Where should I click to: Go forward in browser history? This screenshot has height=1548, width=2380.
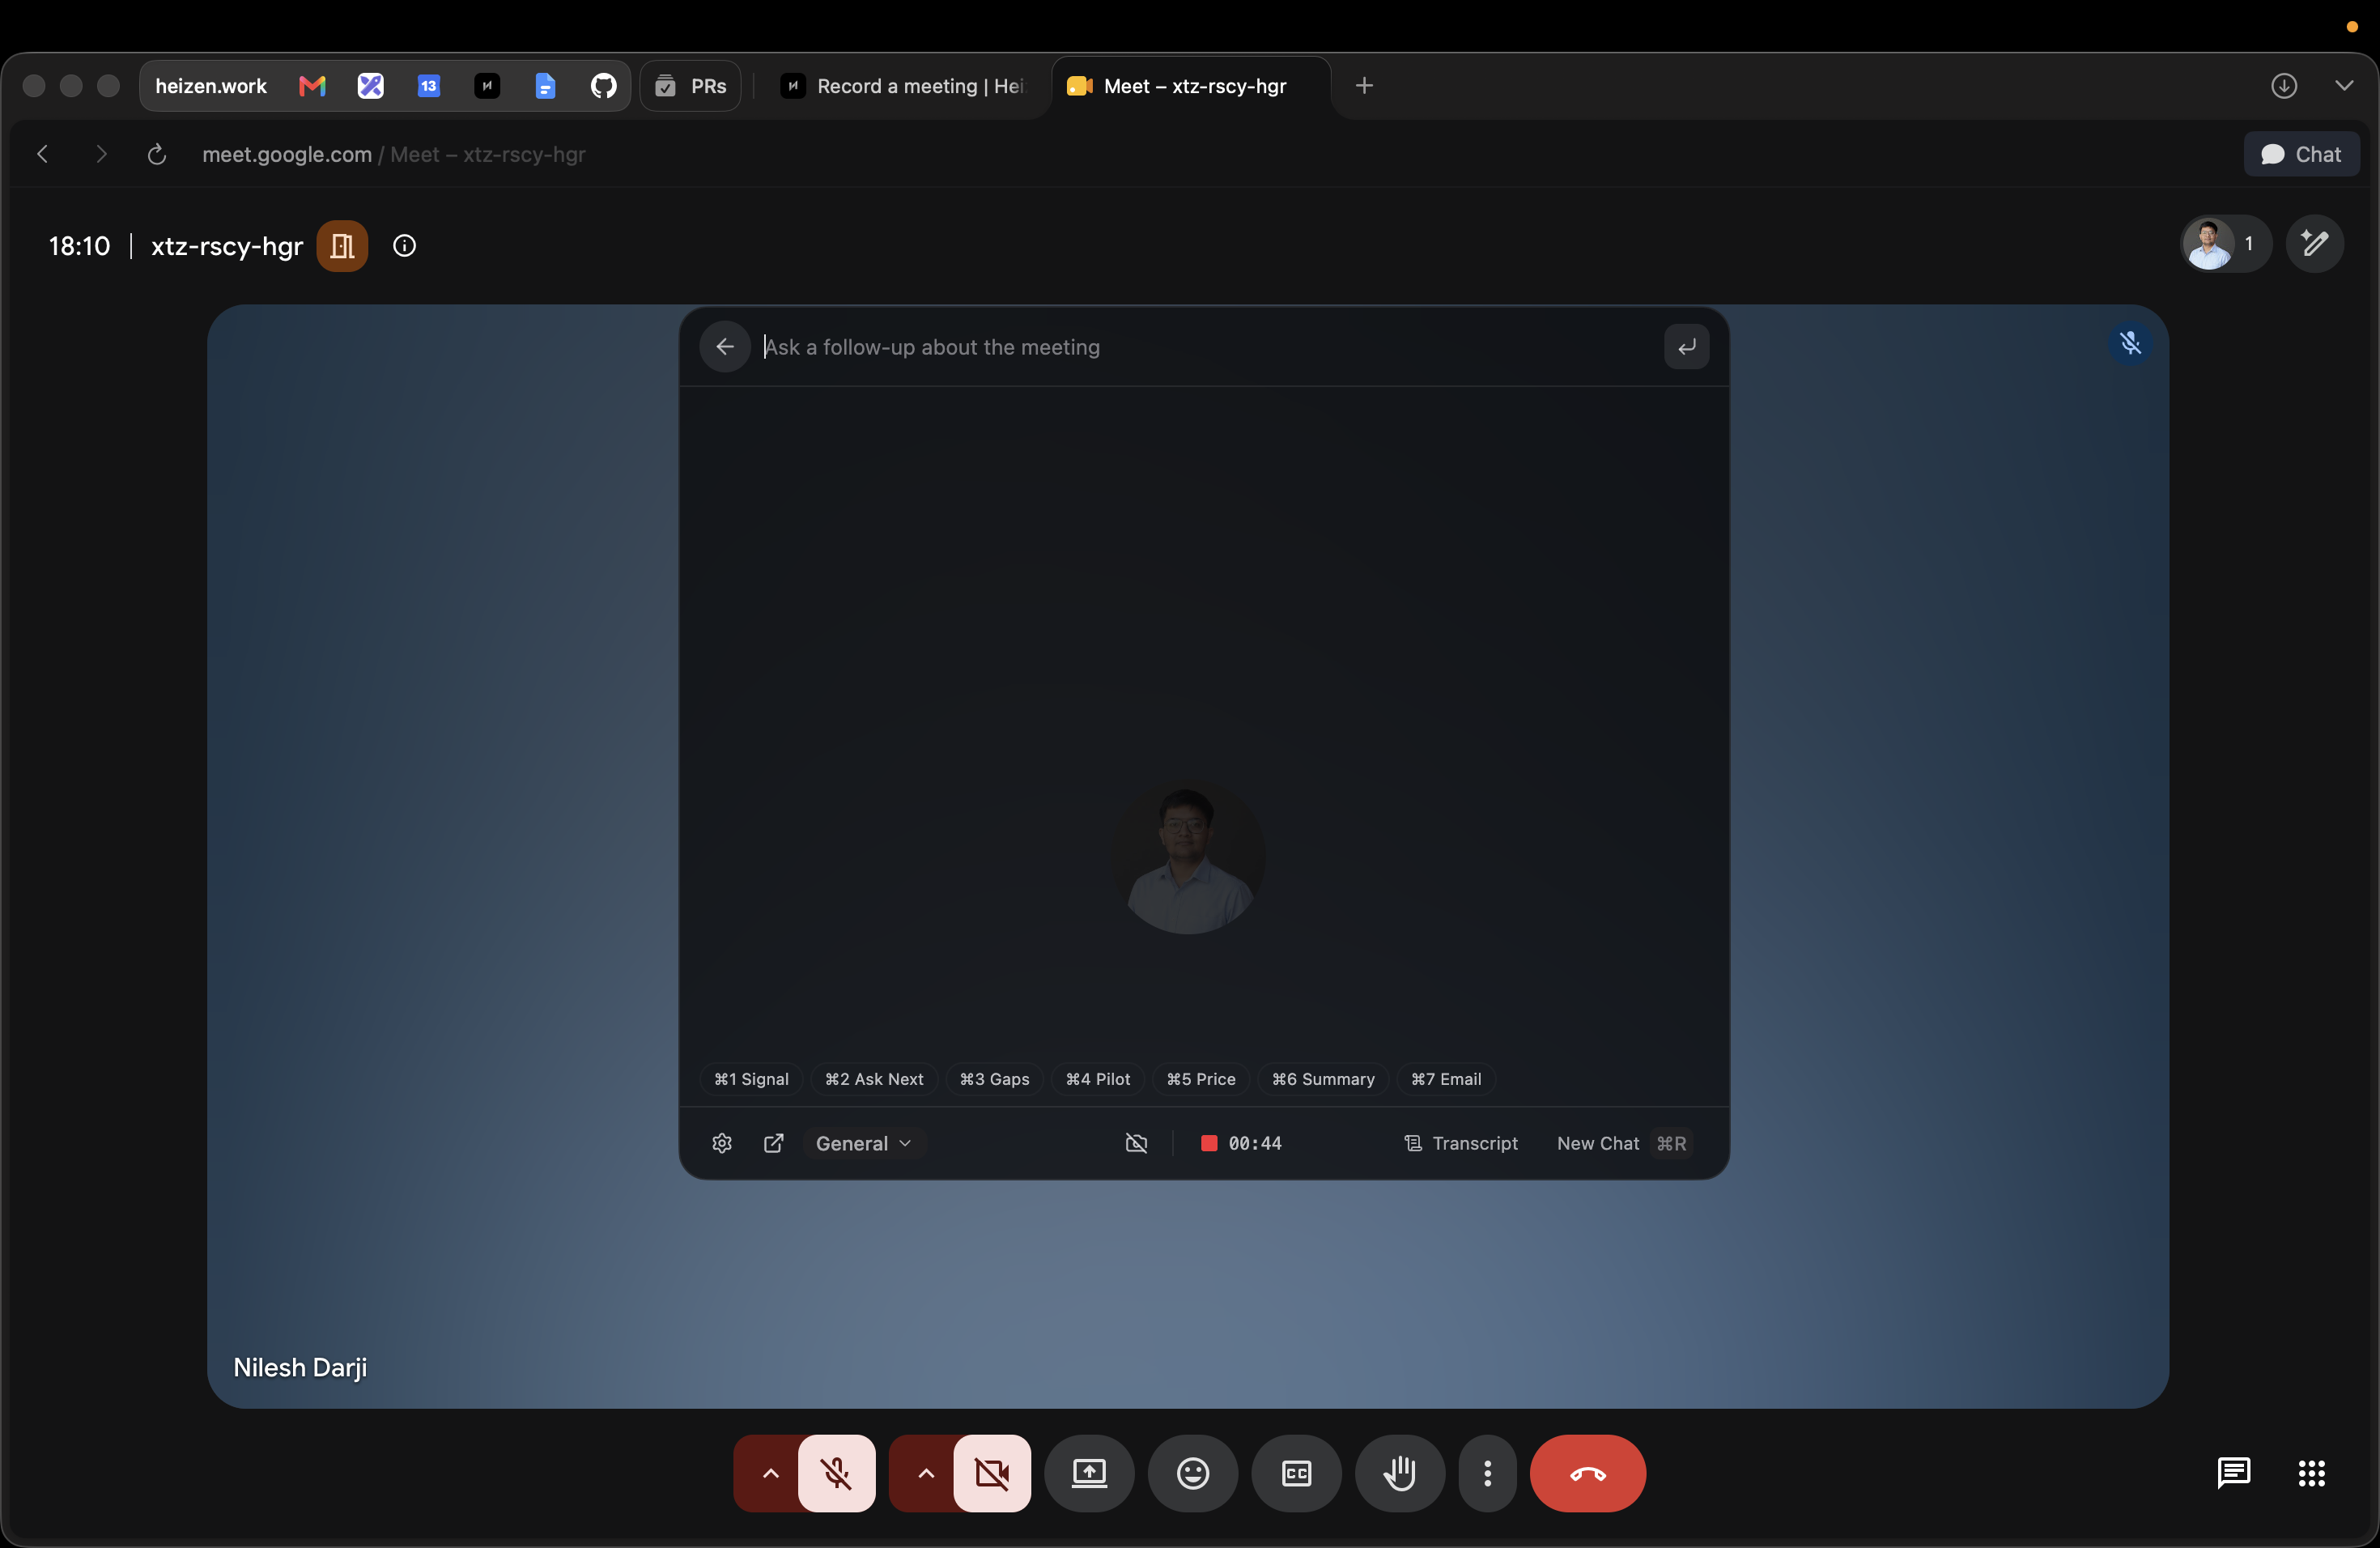[x=100, y=154]
